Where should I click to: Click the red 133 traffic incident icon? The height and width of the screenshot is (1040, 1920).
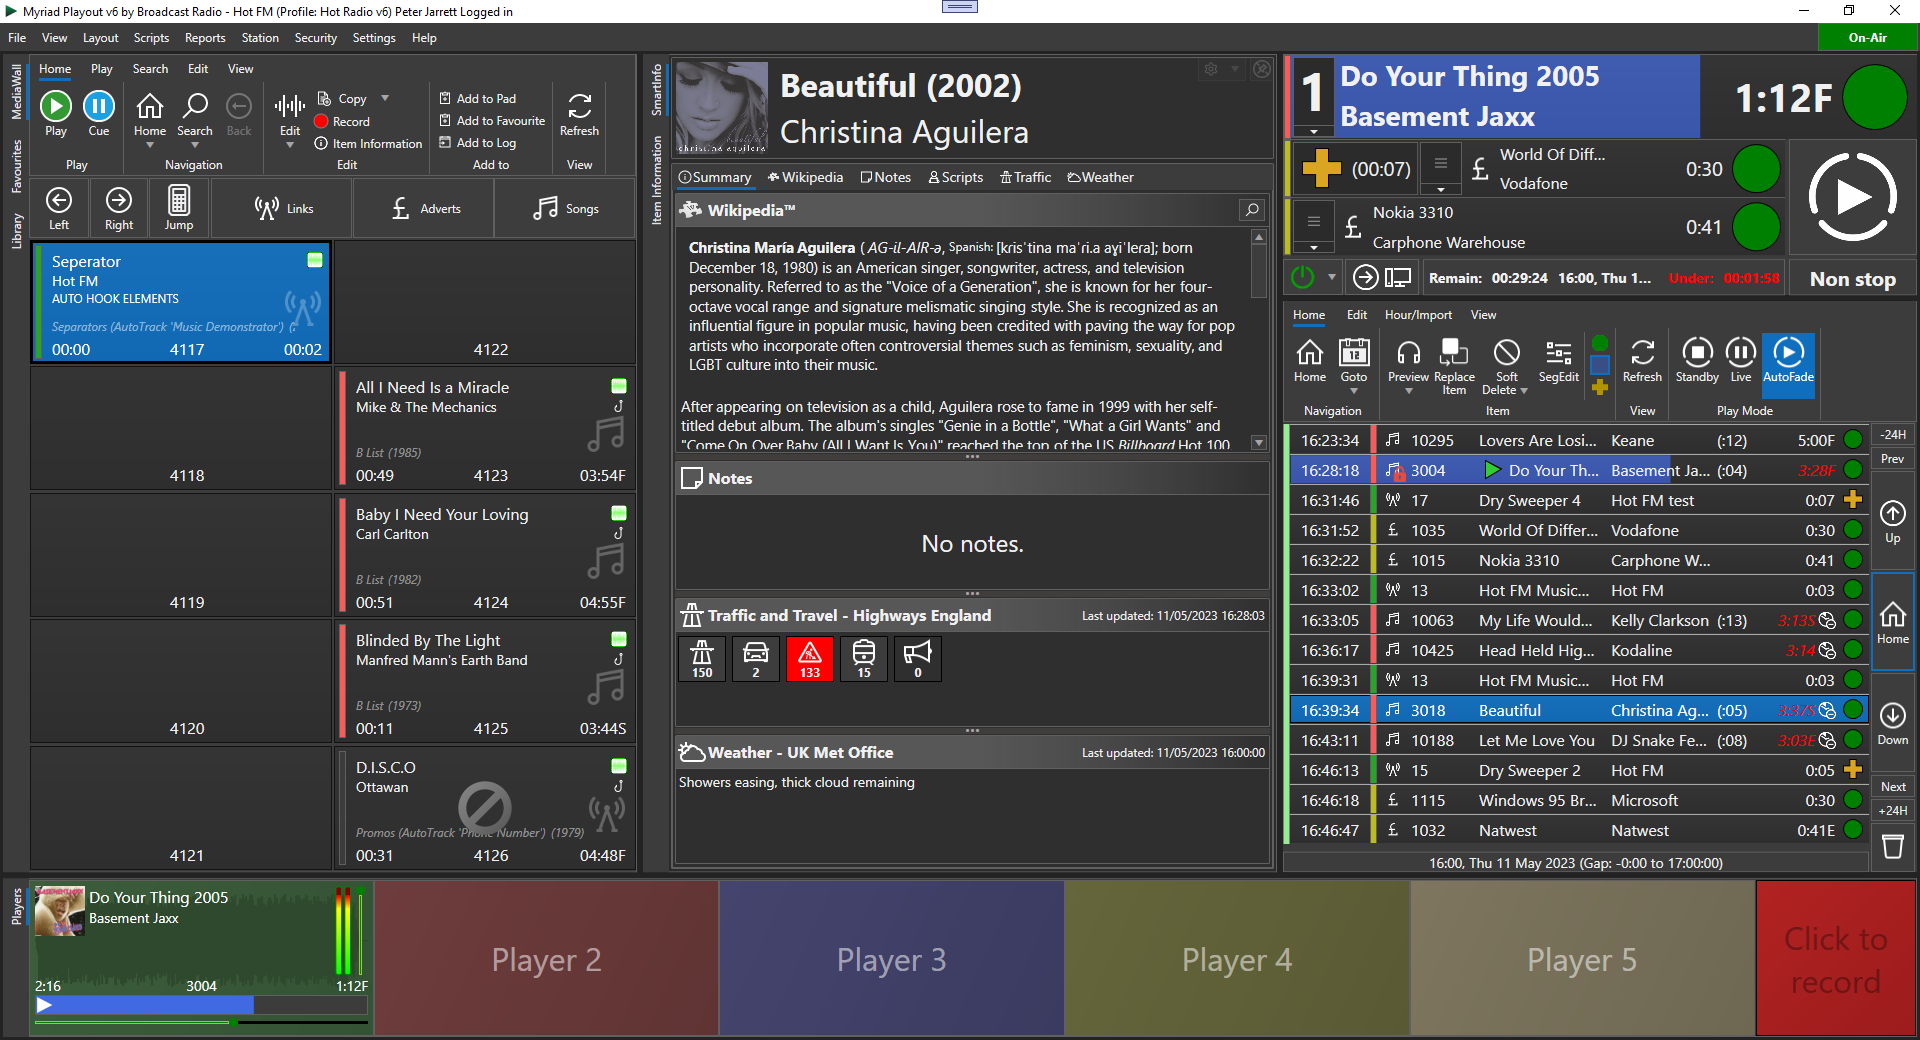tap(810, 659)
